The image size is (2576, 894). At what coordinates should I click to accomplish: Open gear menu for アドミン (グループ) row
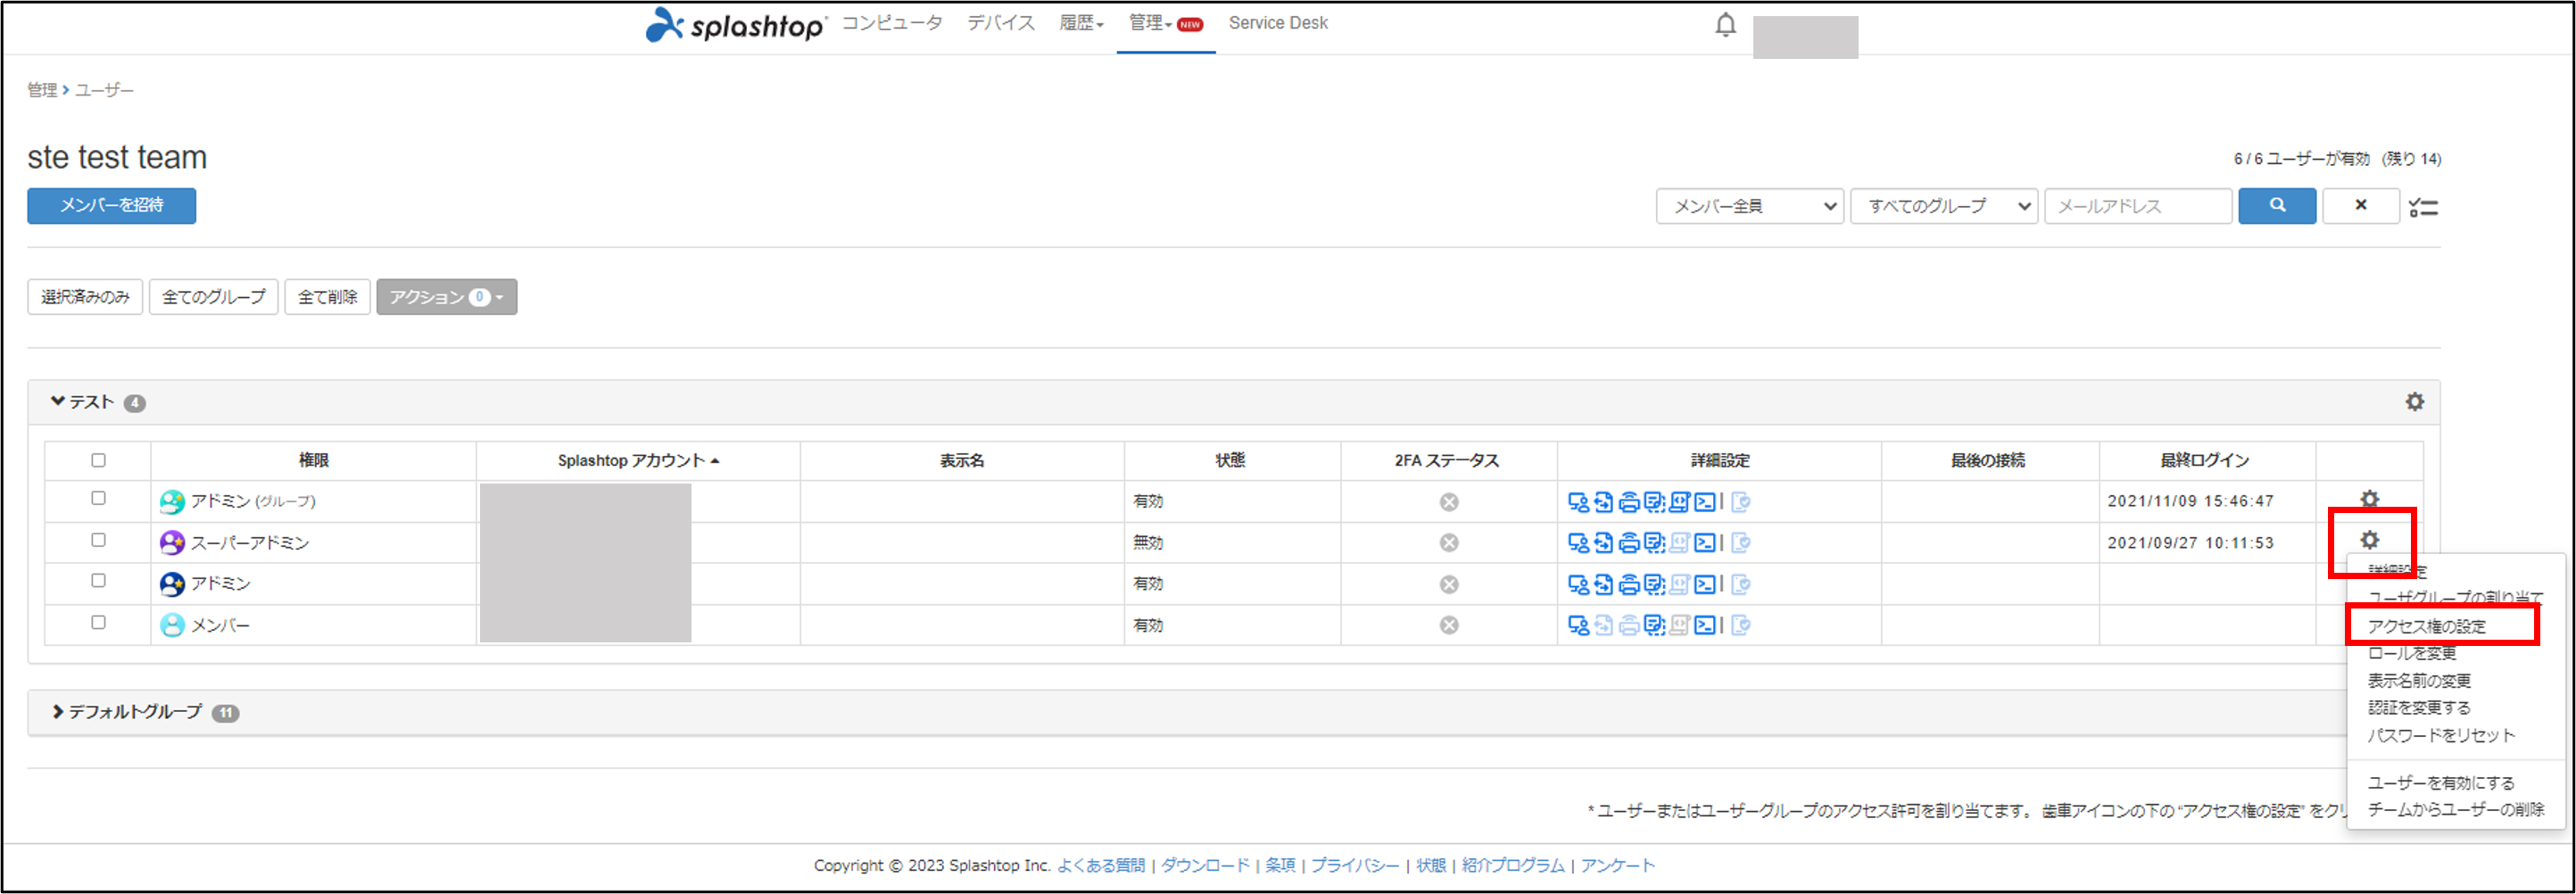2369,498
